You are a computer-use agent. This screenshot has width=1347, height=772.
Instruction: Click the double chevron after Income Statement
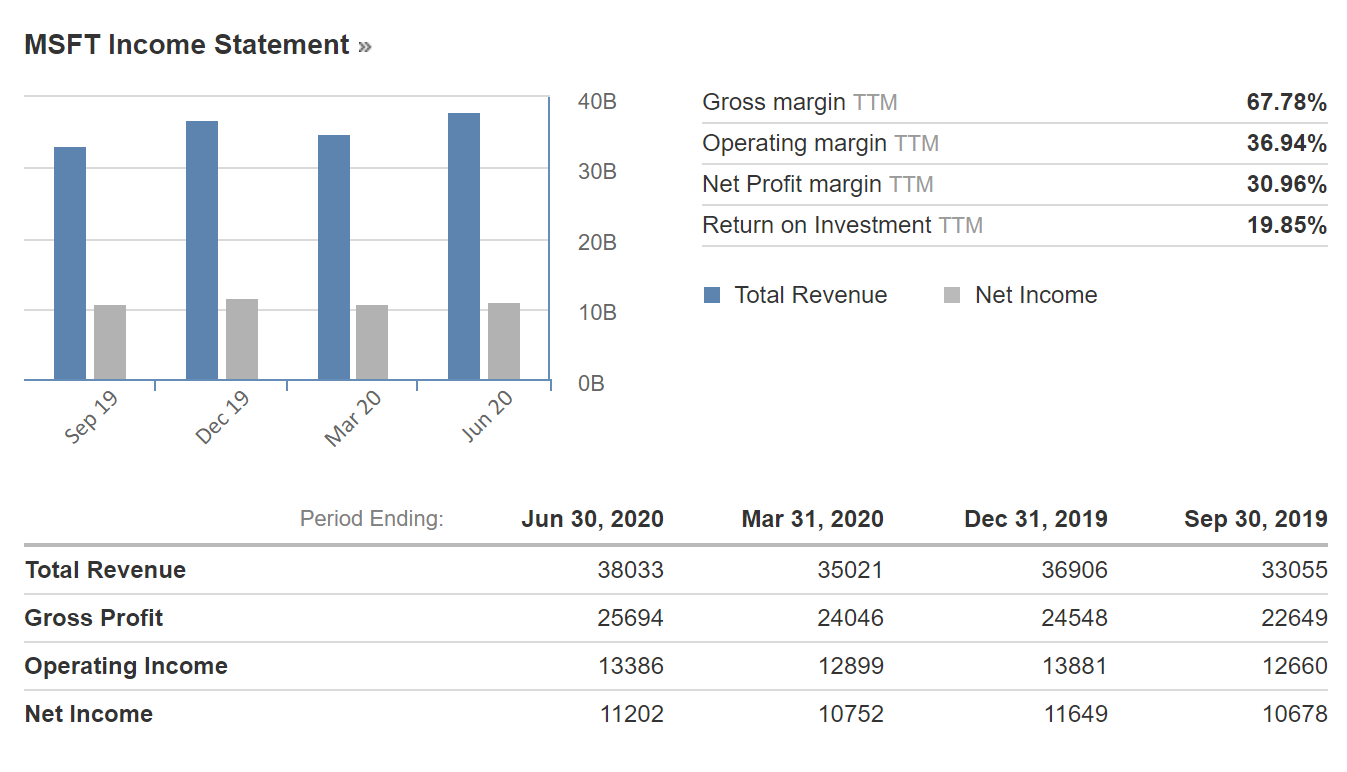(365, 47)
